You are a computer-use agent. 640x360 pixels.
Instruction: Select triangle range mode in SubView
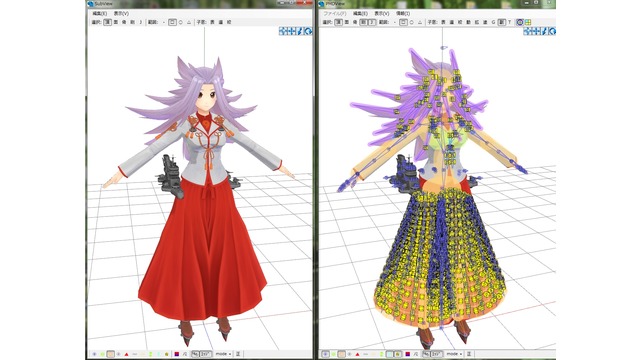point(189,22)
